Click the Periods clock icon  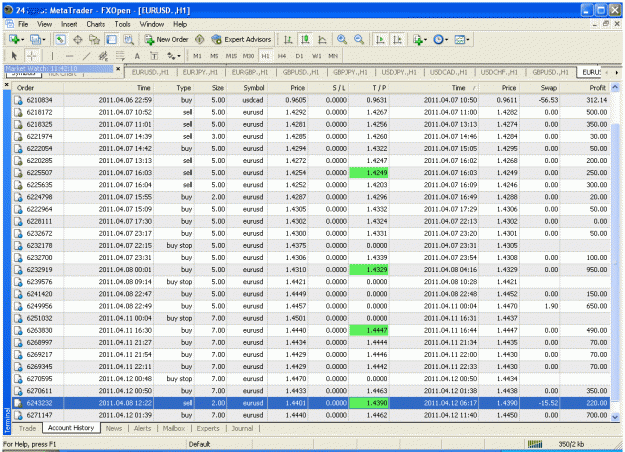(x=438, y=39)
